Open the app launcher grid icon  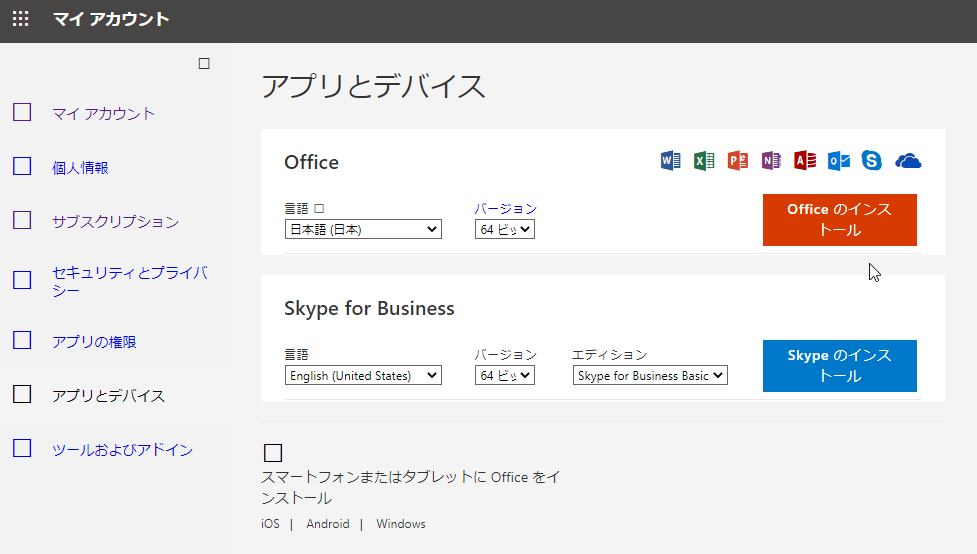pos(20,20)
